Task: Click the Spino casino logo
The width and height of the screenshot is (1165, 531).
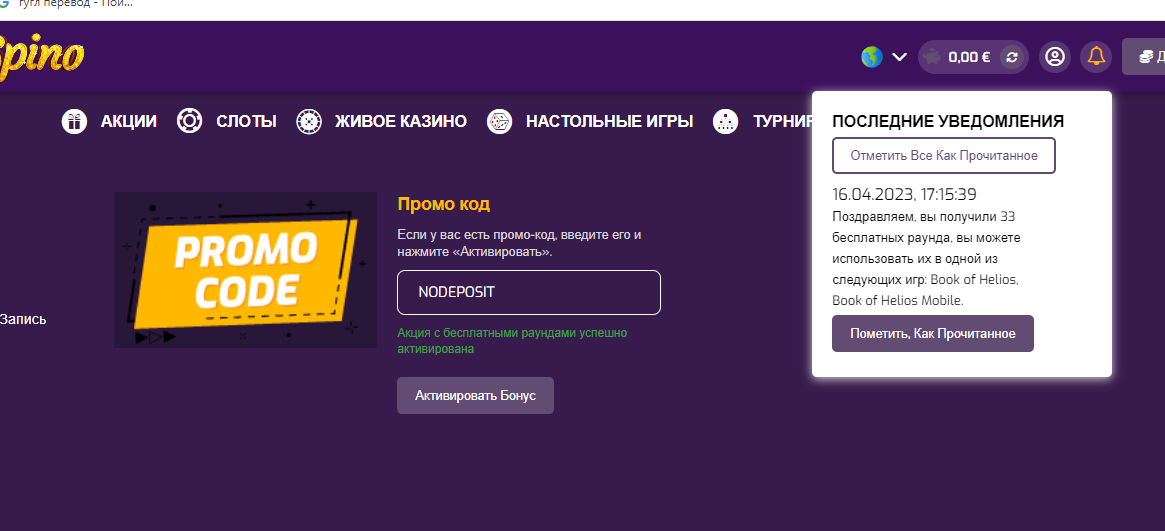Action: [x=42, y=57]
